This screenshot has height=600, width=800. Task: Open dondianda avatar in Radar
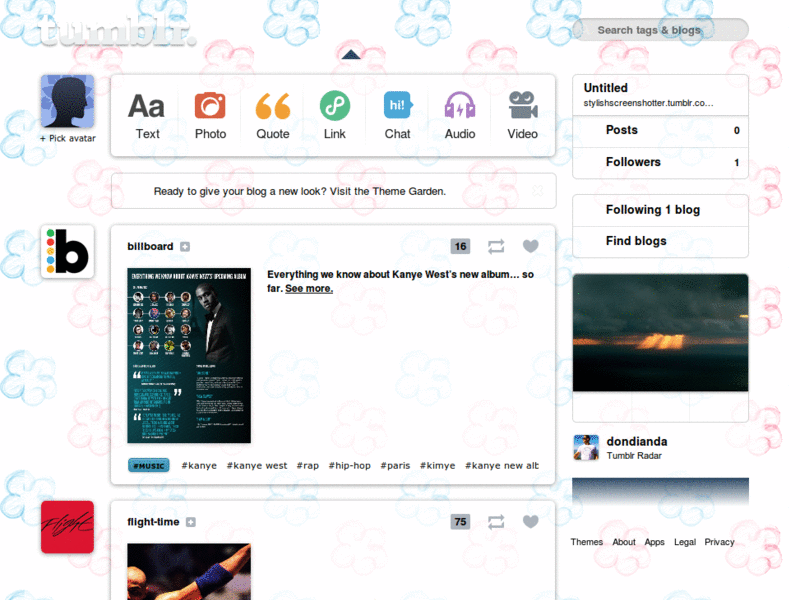[x=586, y=447]
